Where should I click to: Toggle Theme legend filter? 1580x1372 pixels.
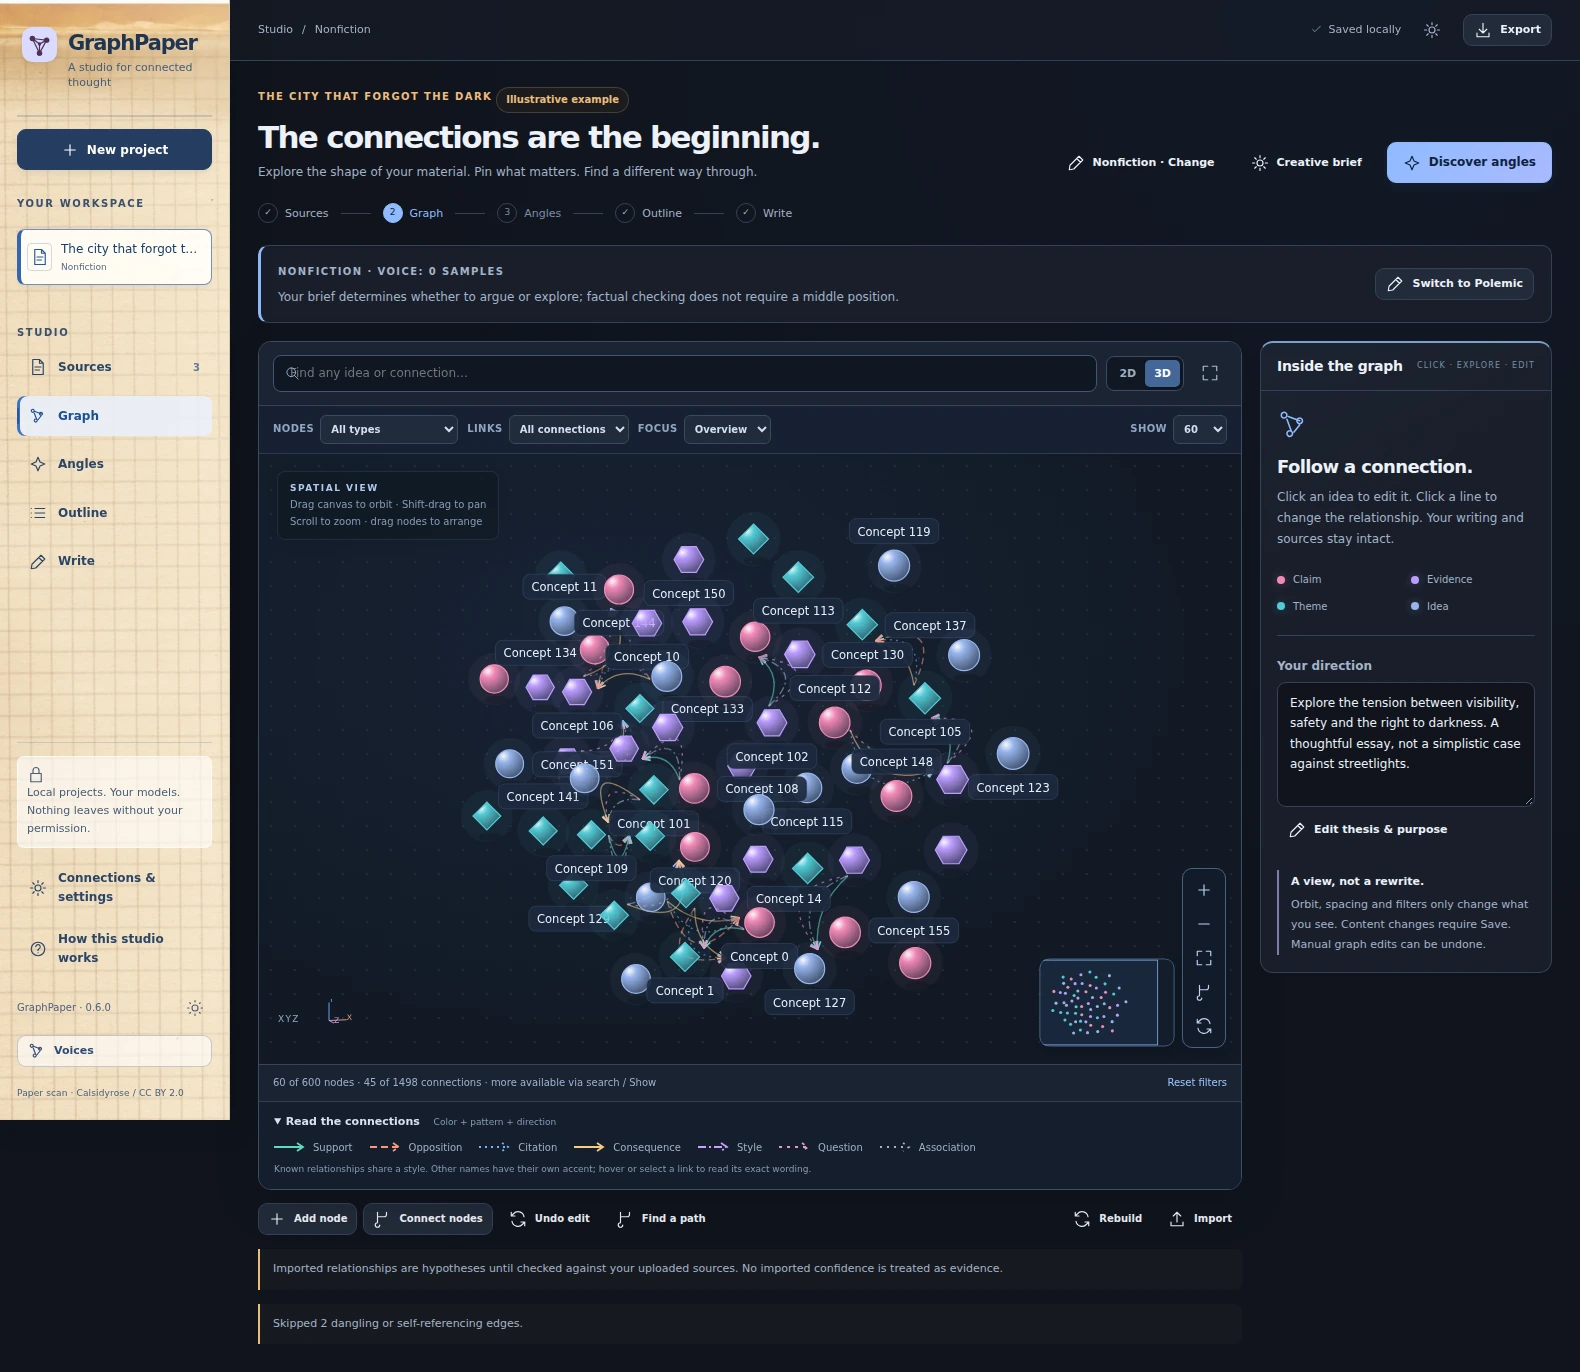pyautogui.click(x=1302, y=607)
